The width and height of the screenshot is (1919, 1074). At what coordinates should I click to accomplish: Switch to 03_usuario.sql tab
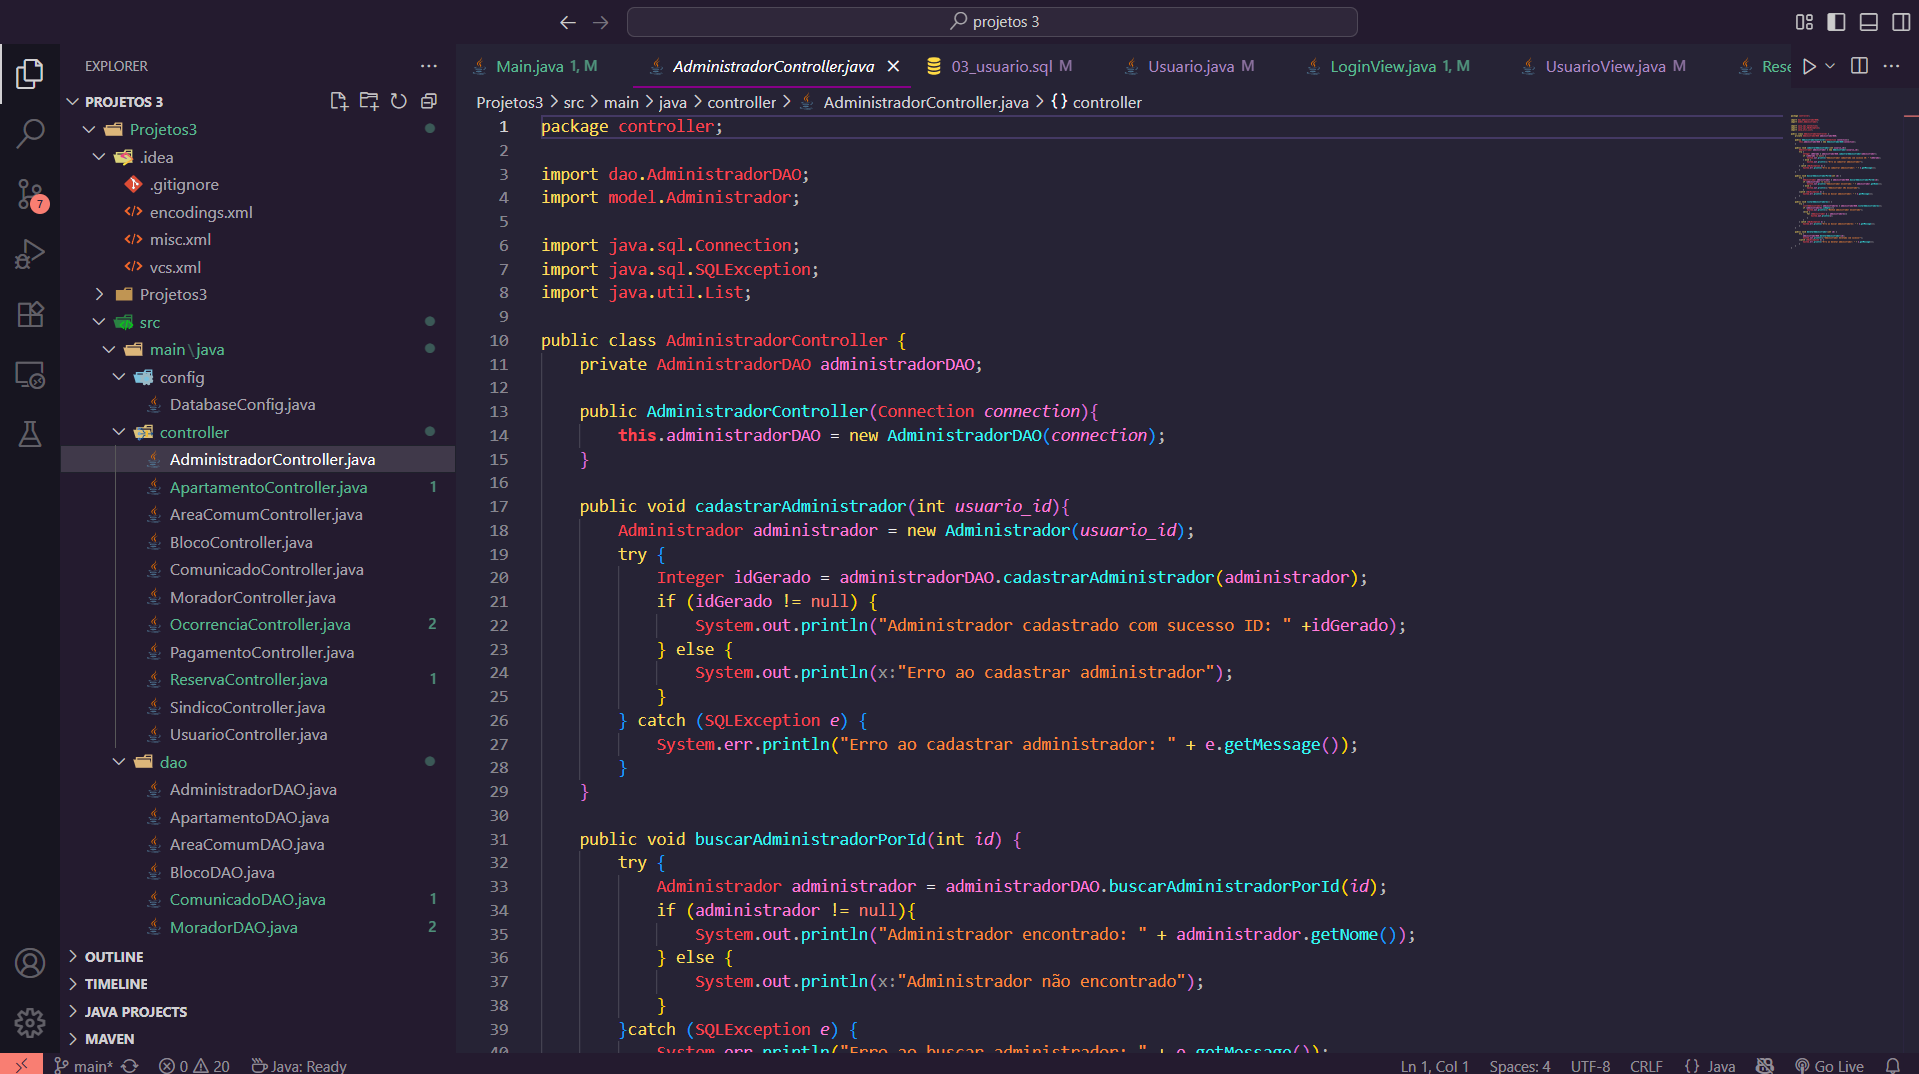(x=1000, y=66)
